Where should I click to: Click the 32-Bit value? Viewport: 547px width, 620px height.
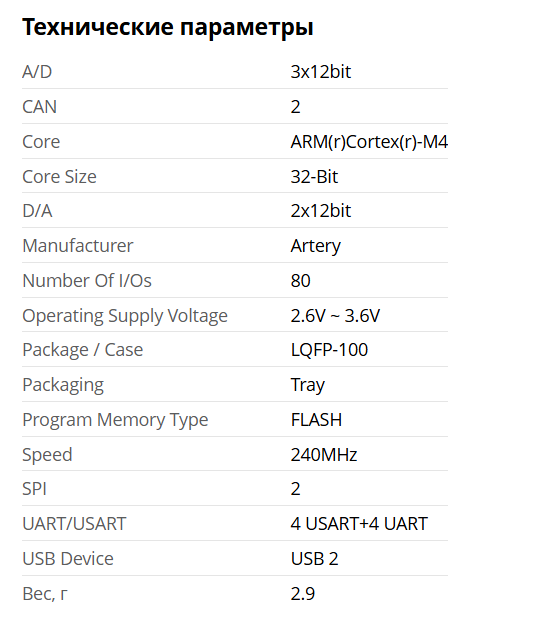pyautogui.click(x=314, y=177)
